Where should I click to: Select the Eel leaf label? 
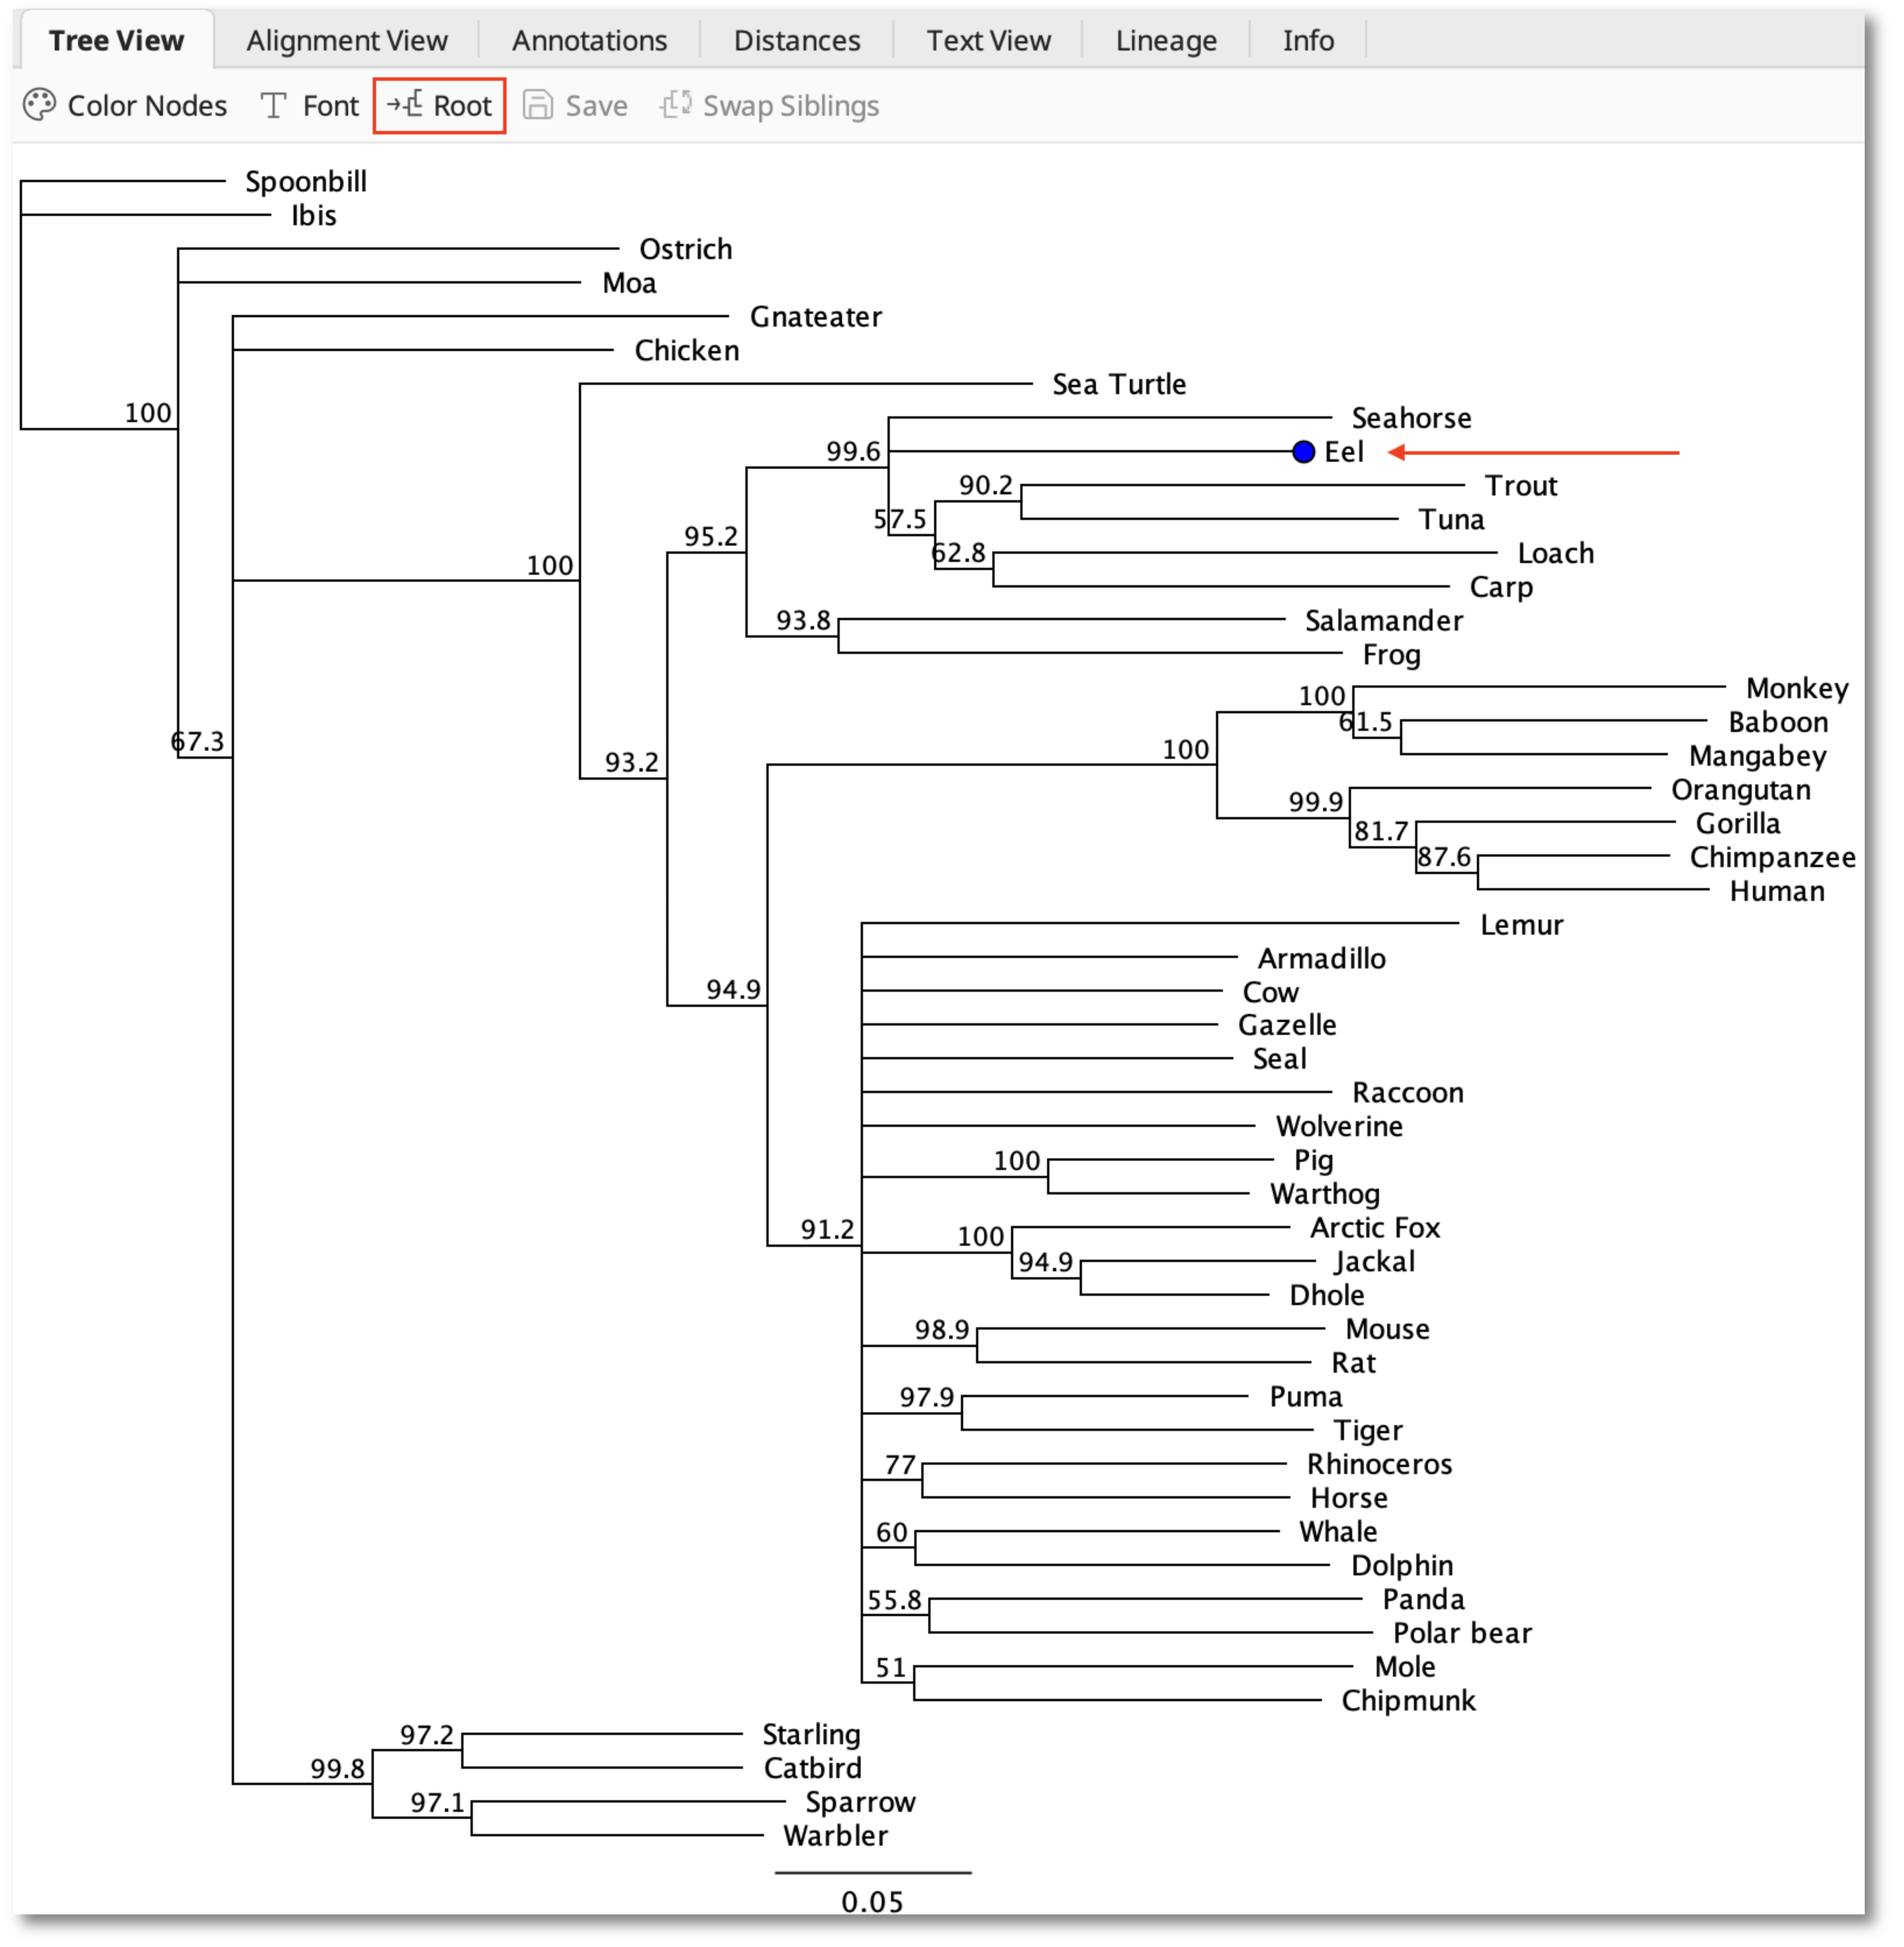[1344, 452]
